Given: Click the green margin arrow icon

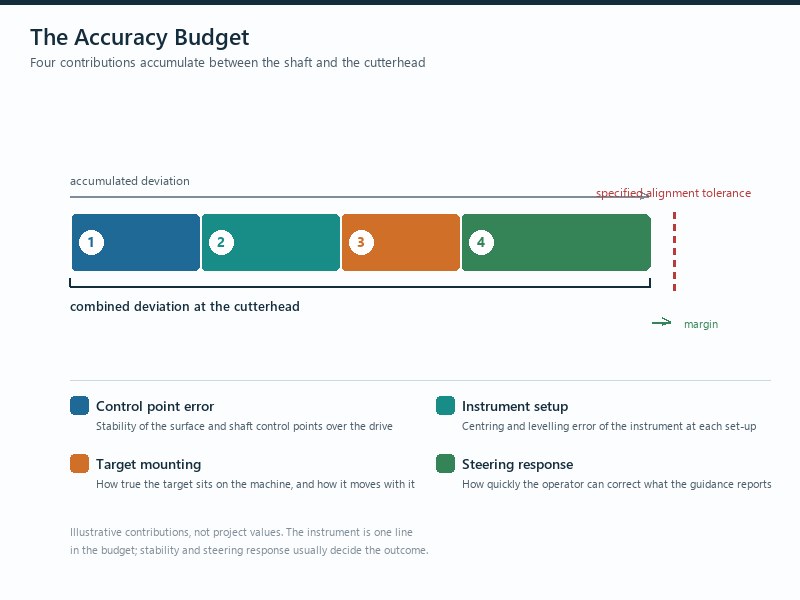Looking at the screenshot, I should 662,322.
